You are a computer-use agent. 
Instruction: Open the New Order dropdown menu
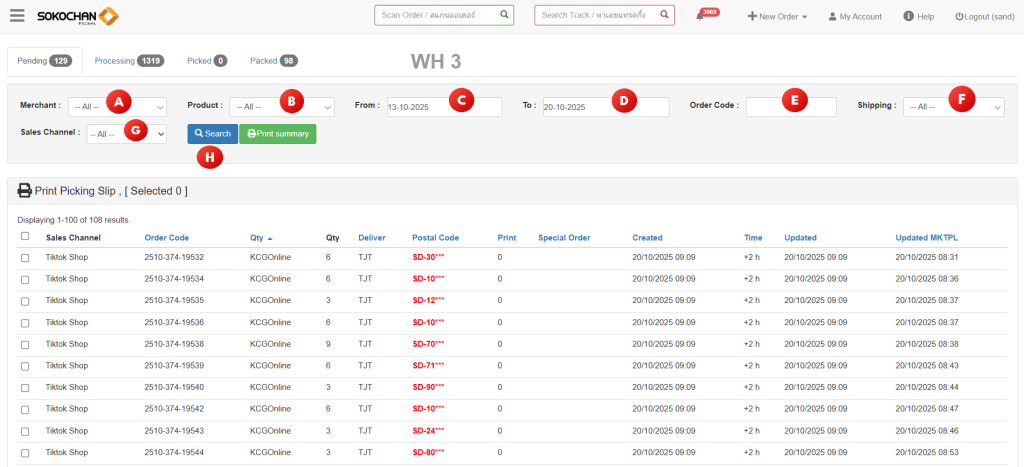777,16
